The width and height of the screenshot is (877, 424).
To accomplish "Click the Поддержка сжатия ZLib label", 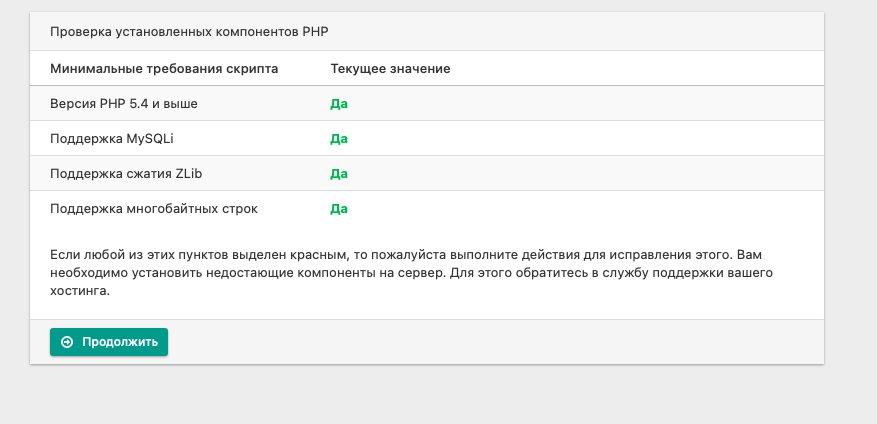I will 126,174.
